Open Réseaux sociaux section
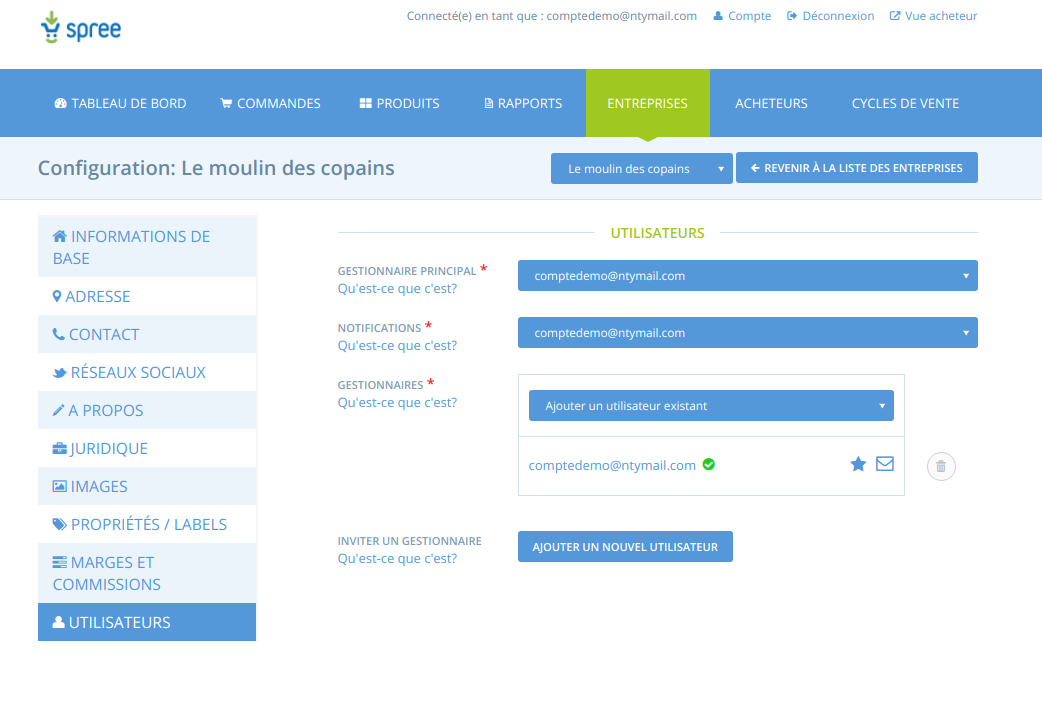The width and height of the screenshot is (1042, 720). 147,372
